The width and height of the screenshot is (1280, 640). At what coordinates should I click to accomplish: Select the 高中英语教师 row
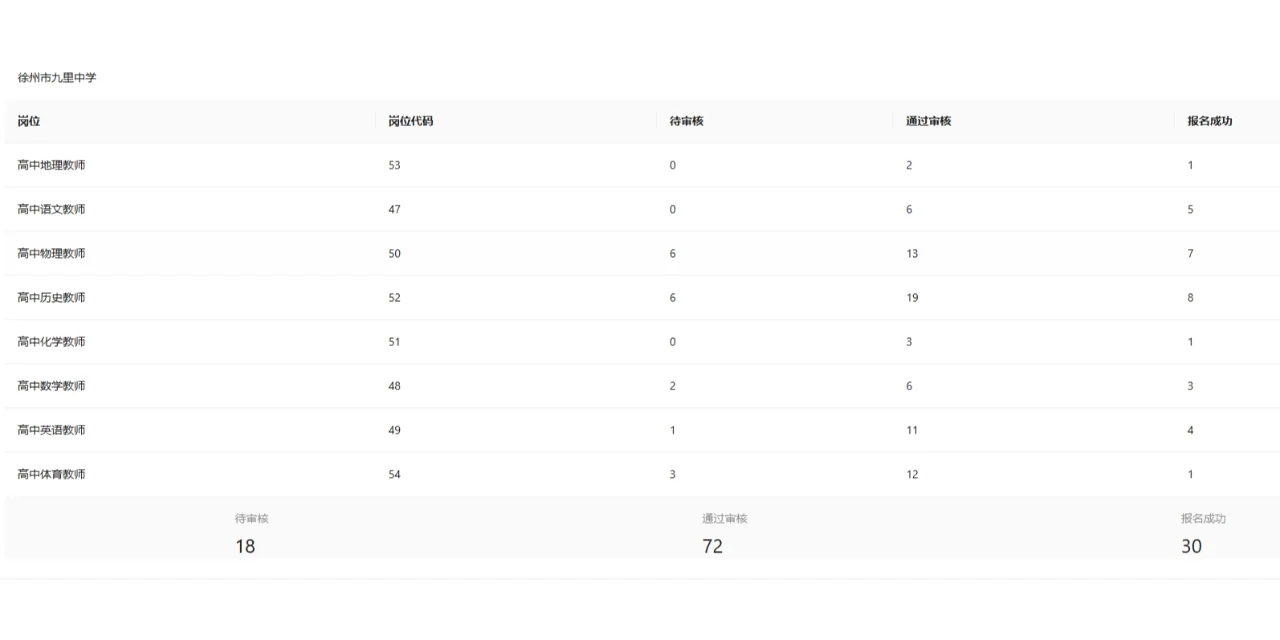[51, 430]
